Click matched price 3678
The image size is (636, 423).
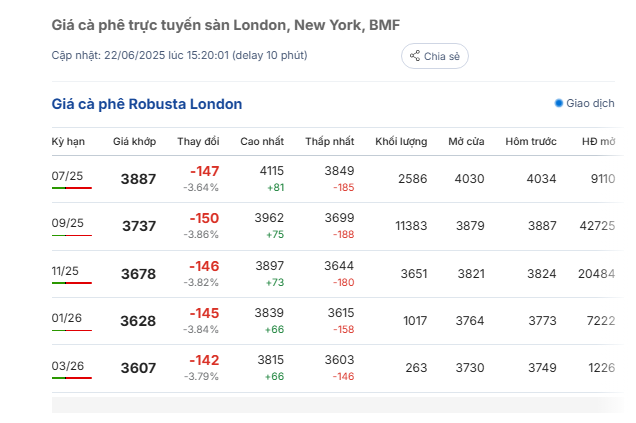click(x=138, y=274)
